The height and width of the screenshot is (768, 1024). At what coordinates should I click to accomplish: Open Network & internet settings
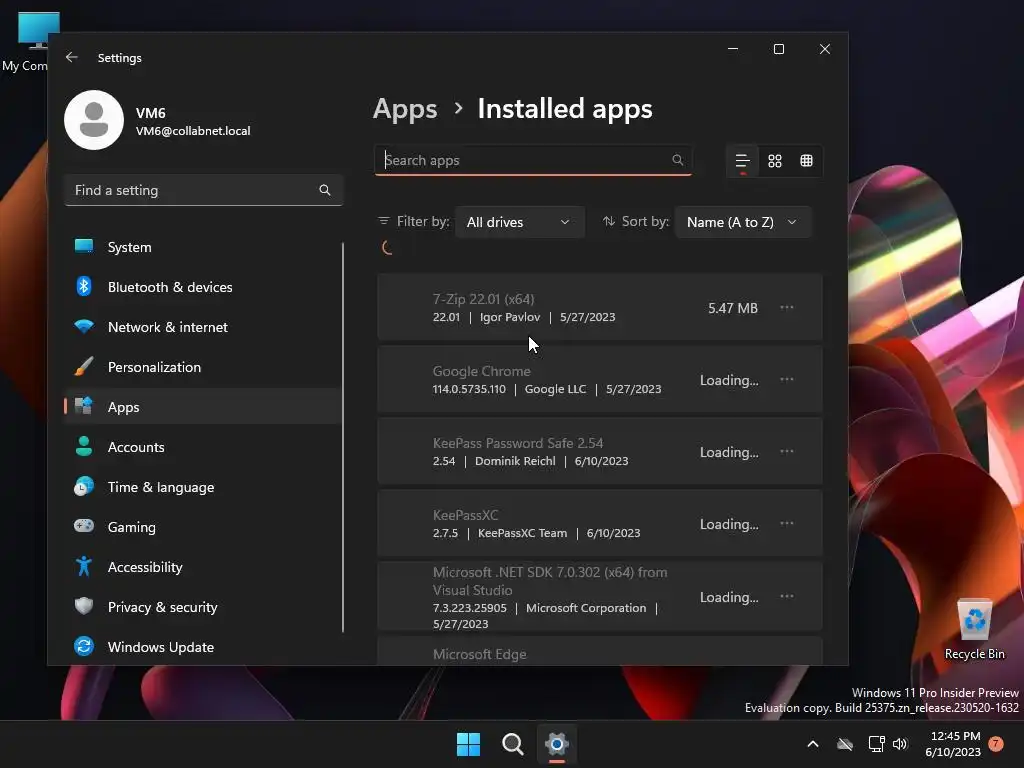click(x=202, y=327)
